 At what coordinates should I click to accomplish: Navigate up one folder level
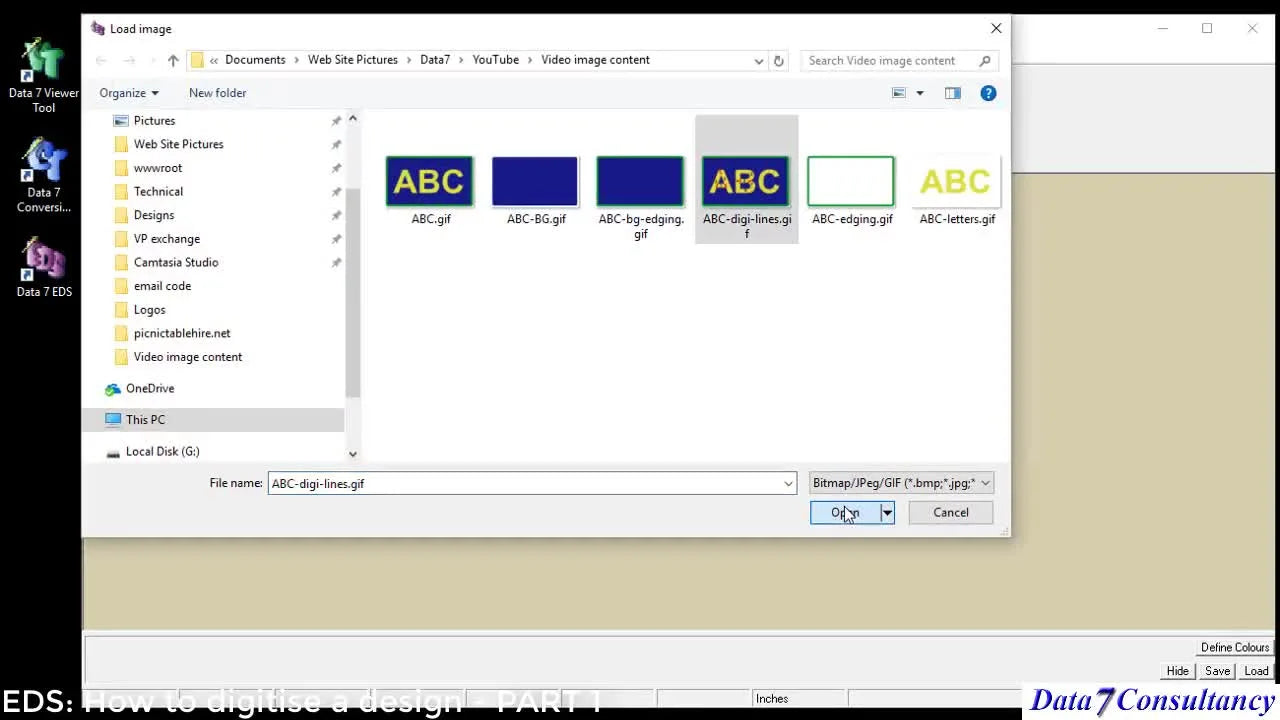coord(172,60)
